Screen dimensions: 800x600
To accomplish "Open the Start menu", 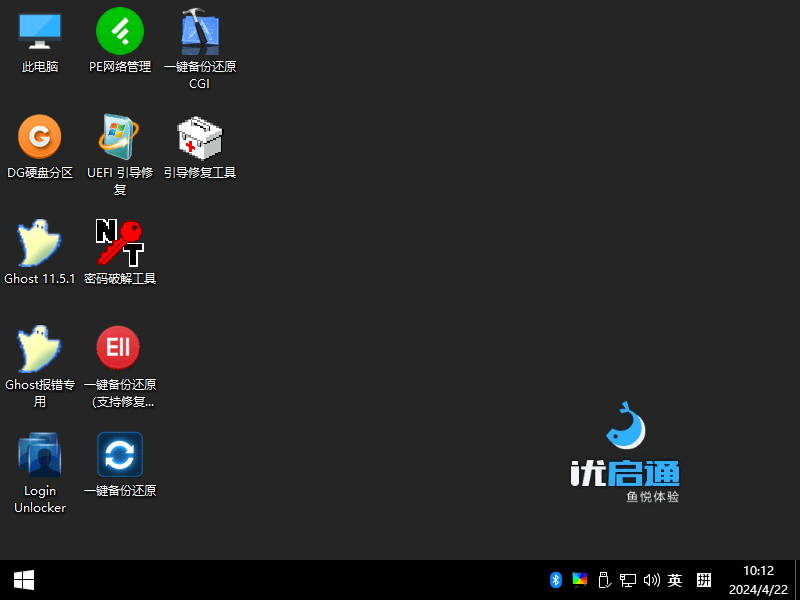I will pyautogui.click(x=22, y=580).
